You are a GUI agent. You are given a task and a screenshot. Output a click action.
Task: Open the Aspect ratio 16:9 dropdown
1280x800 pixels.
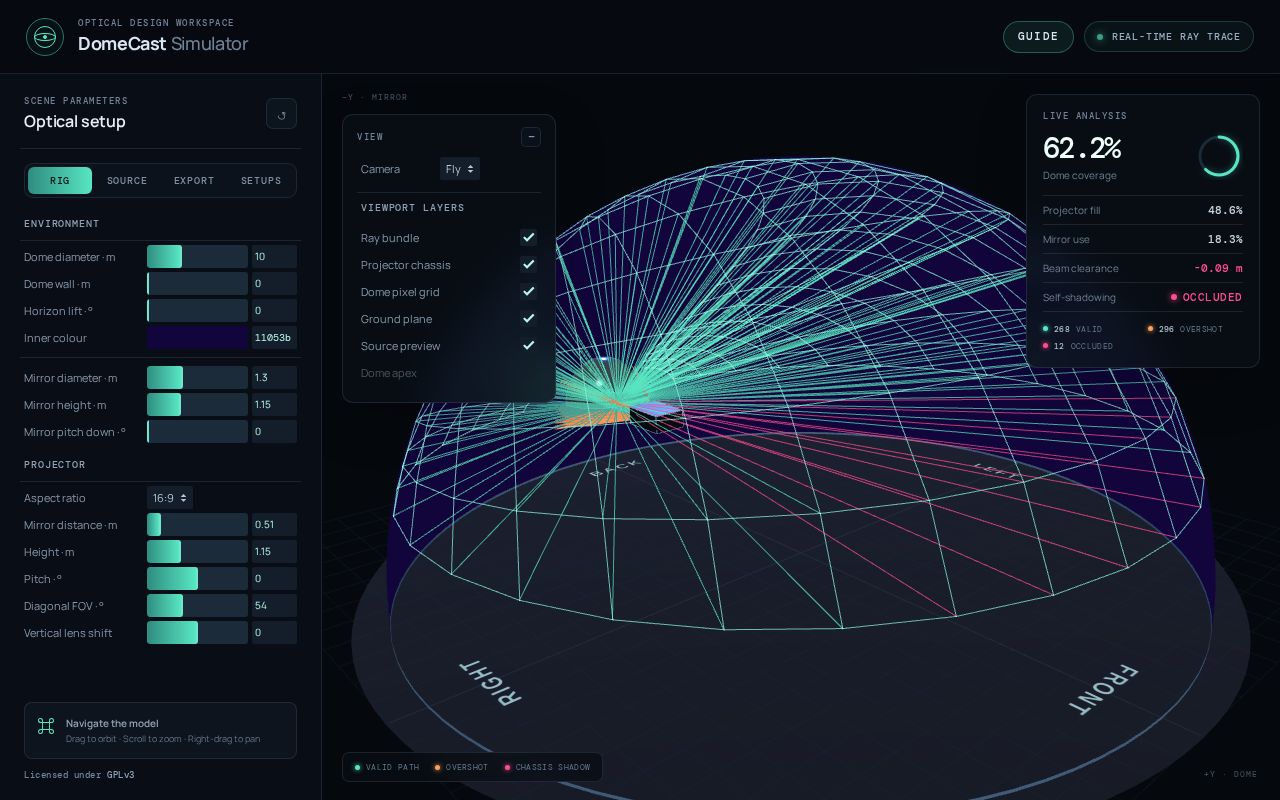pyautogui.click(x=170, y=498)
